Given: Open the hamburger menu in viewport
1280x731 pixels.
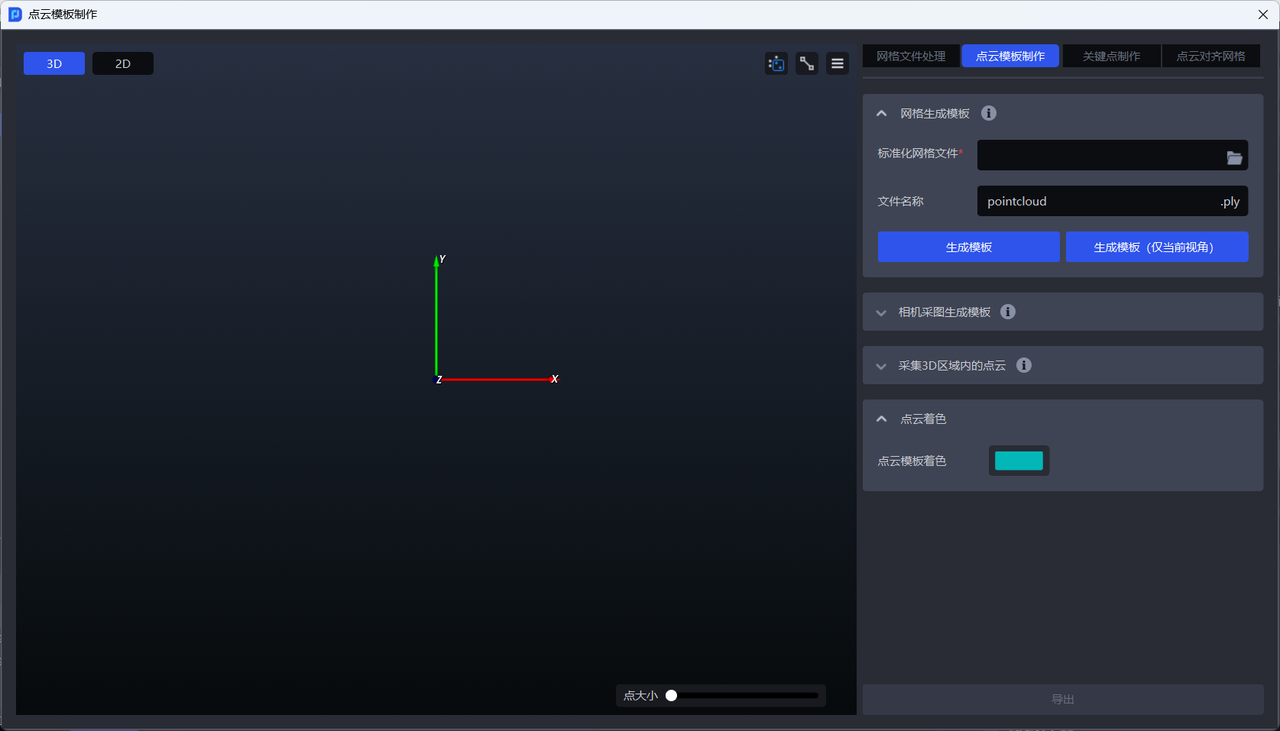Looking at the screenshot, I should 838,64.
